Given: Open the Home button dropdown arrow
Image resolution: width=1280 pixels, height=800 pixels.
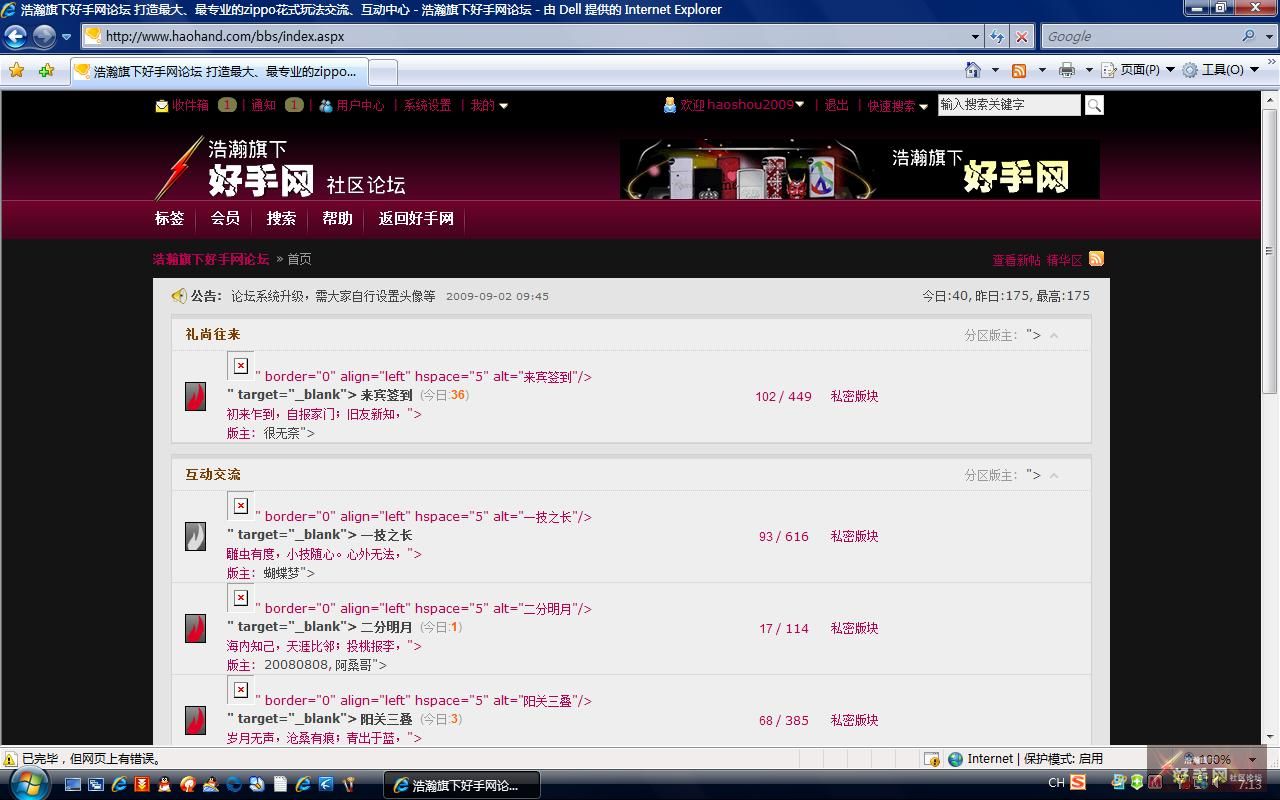Looking at the screenshot, I should [994, 70].
